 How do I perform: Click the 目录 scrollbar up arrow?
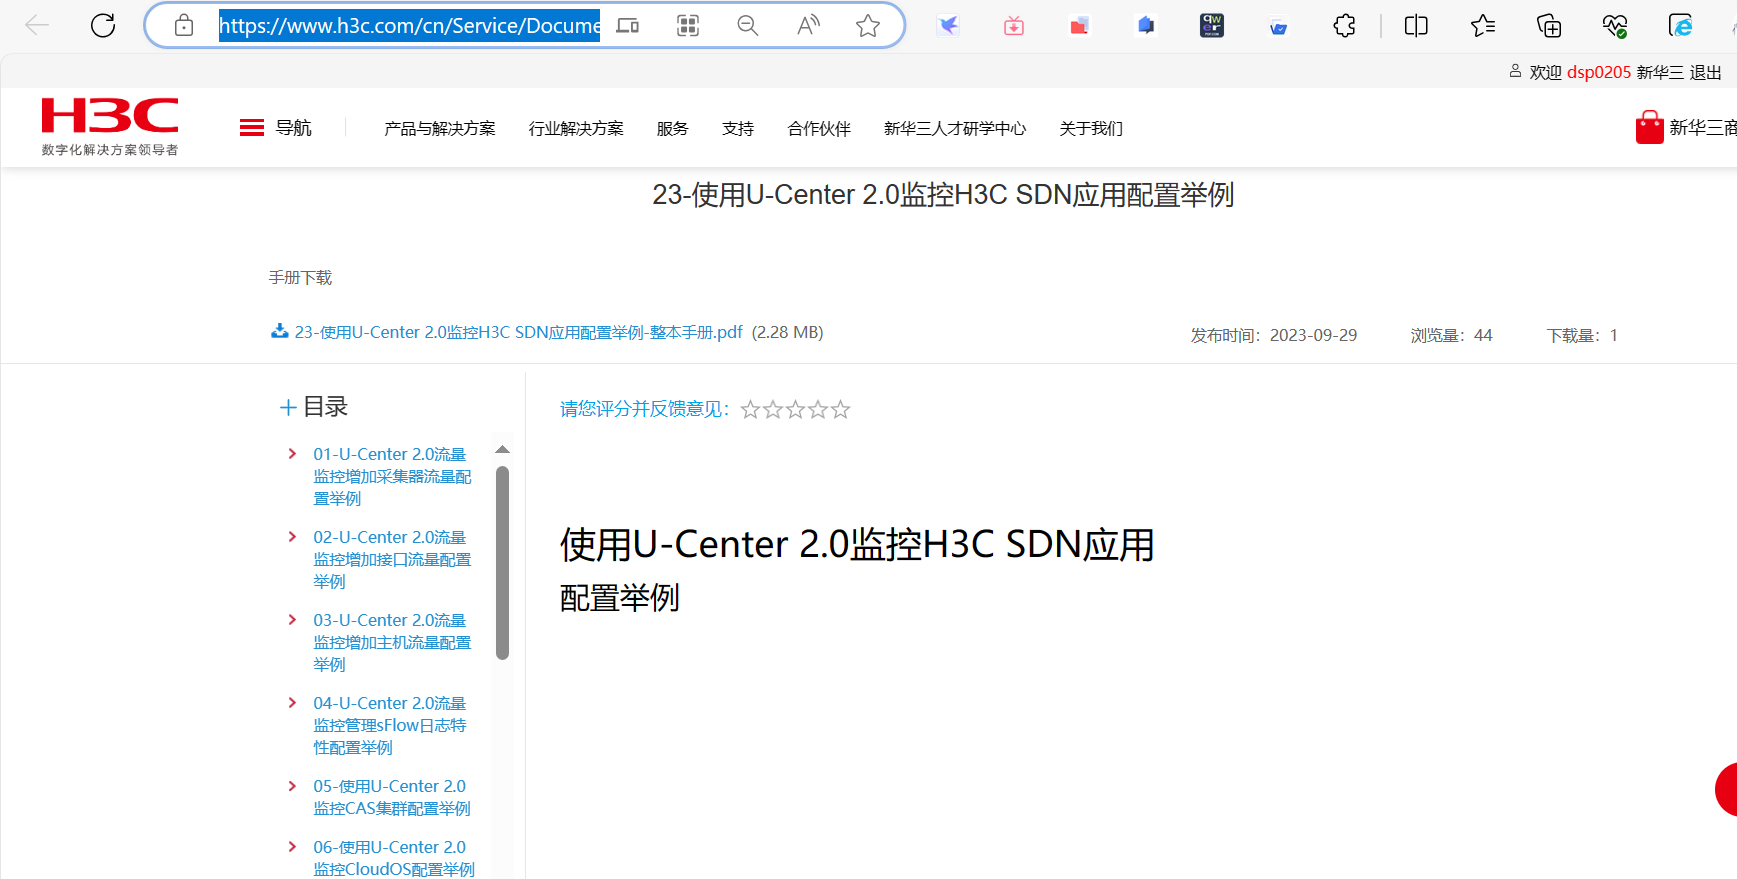click(502, 450)
